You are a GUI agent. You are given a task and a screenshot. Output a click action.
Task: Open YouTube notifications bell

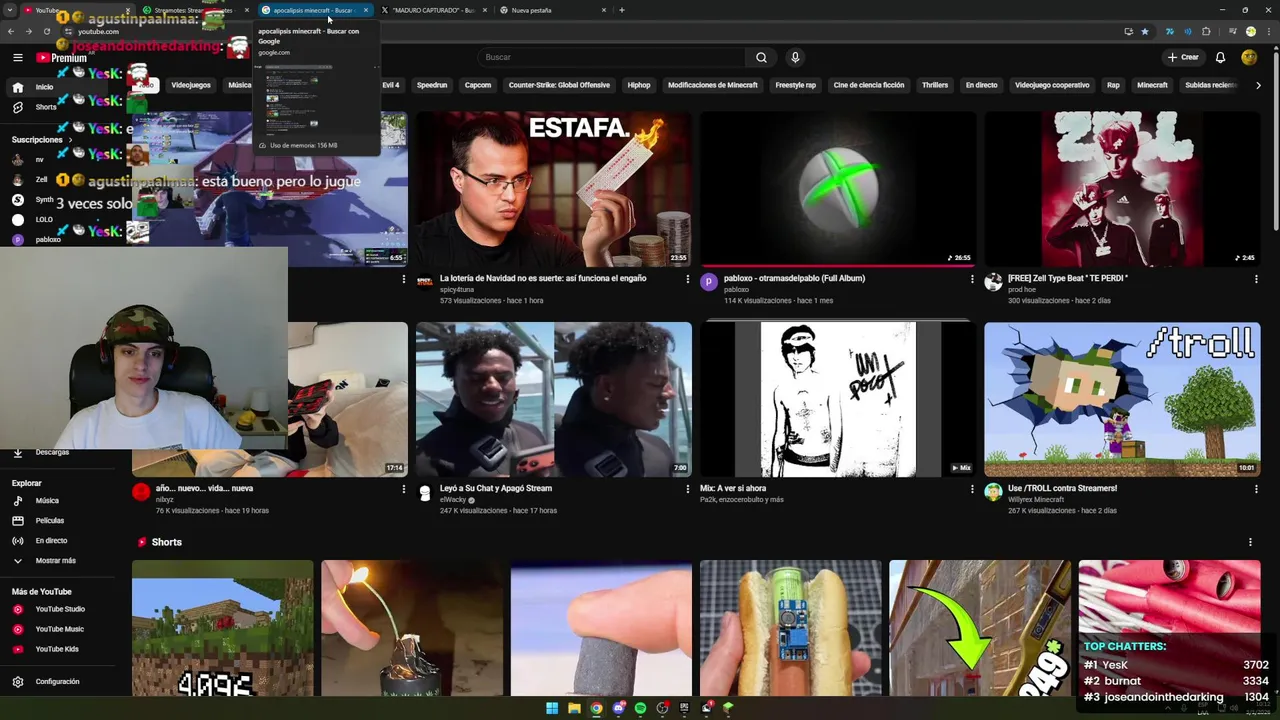pos(1220,57)
